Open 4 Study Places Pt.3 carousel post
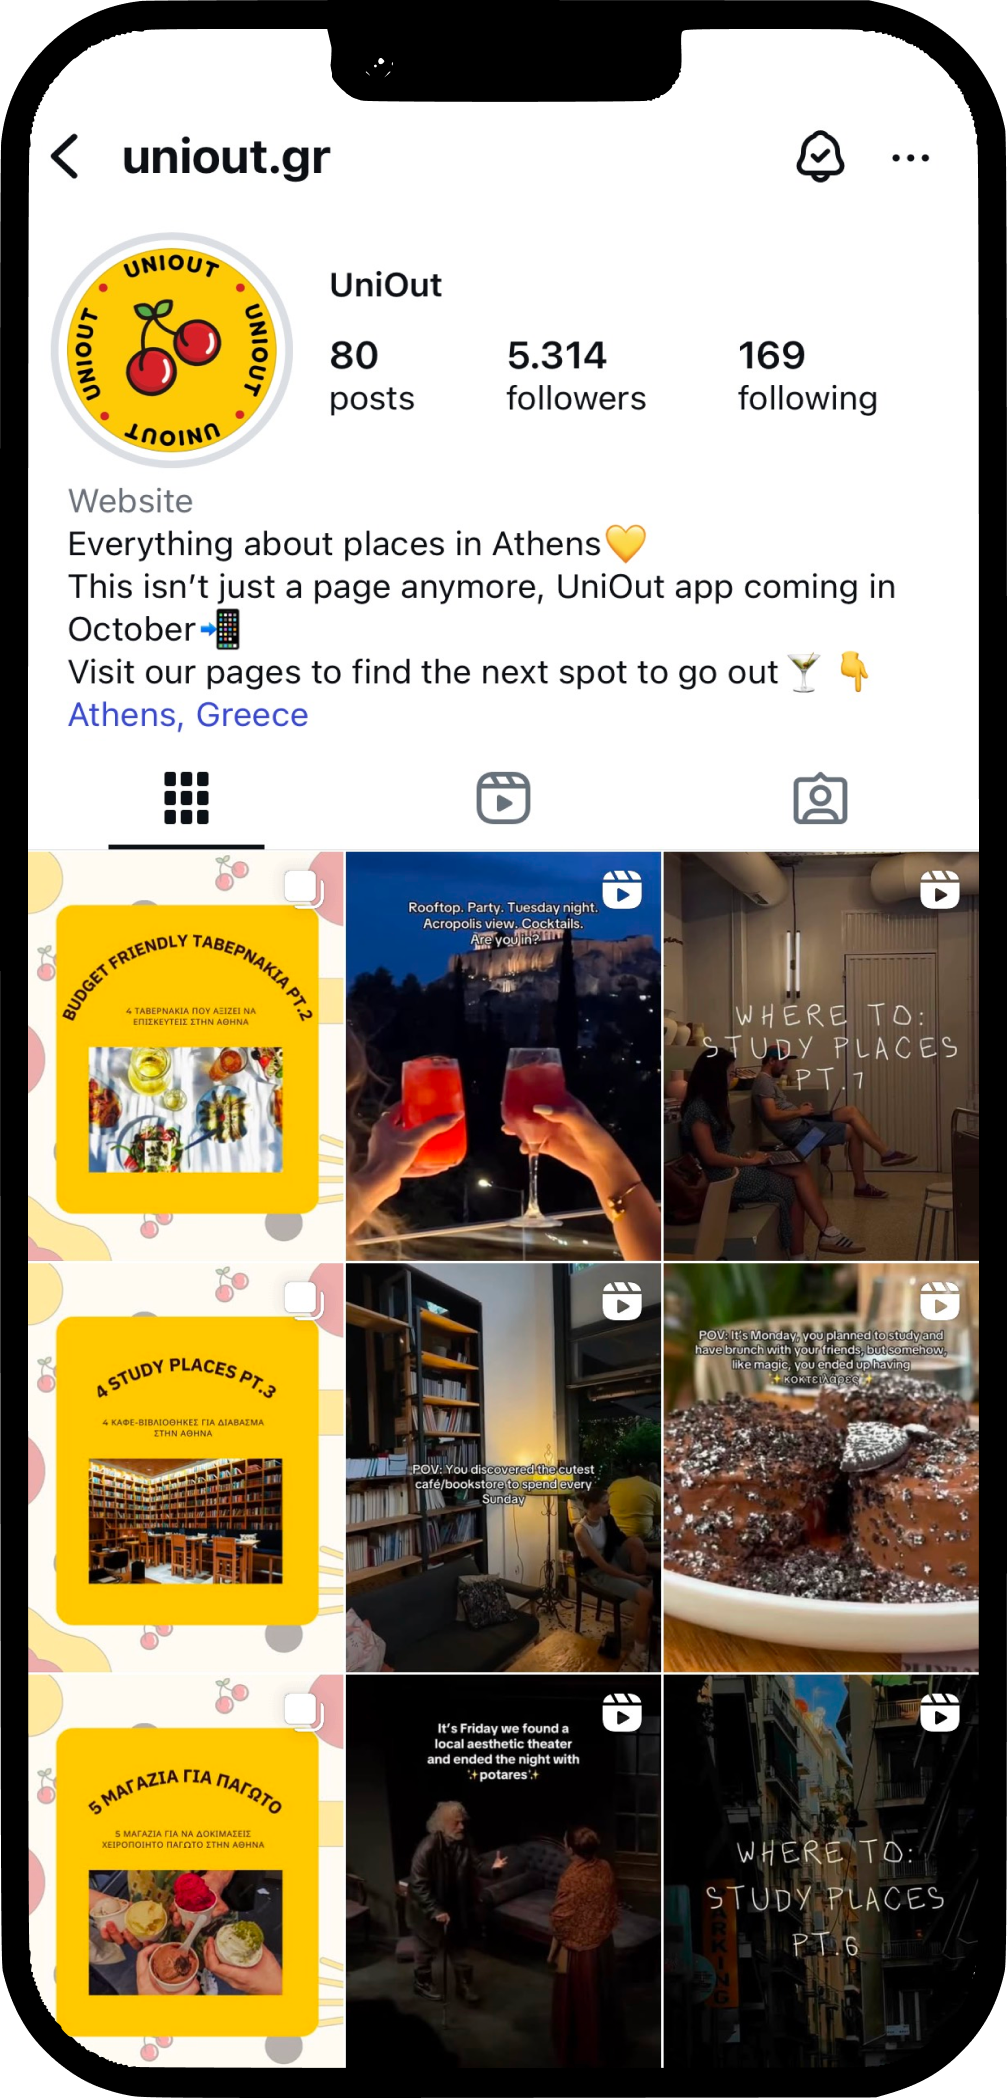 tap(186, 1468)
